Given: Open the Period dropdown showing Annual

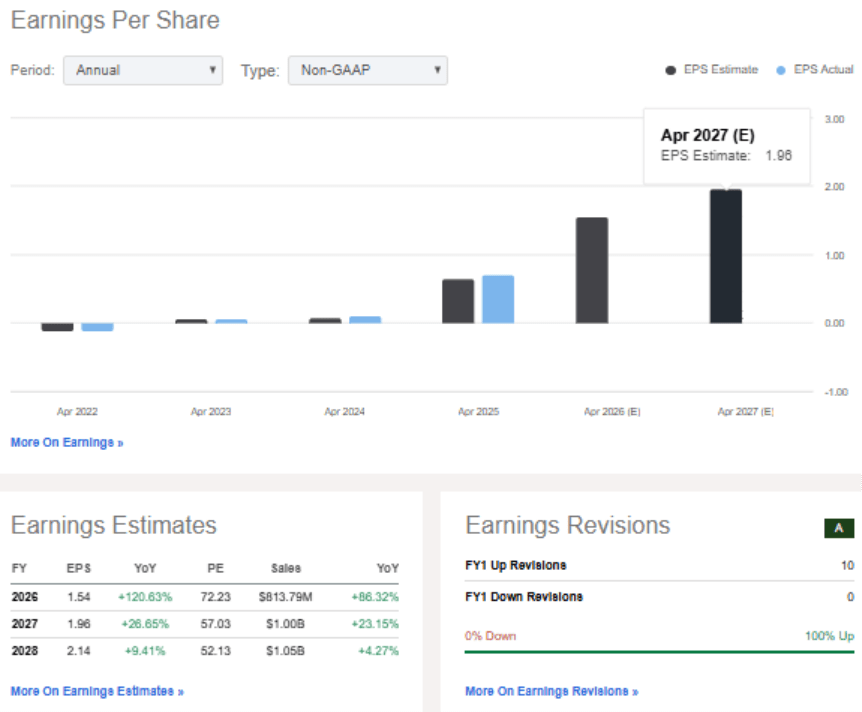Looking at the screenshot, I should [x=142, y=70].
